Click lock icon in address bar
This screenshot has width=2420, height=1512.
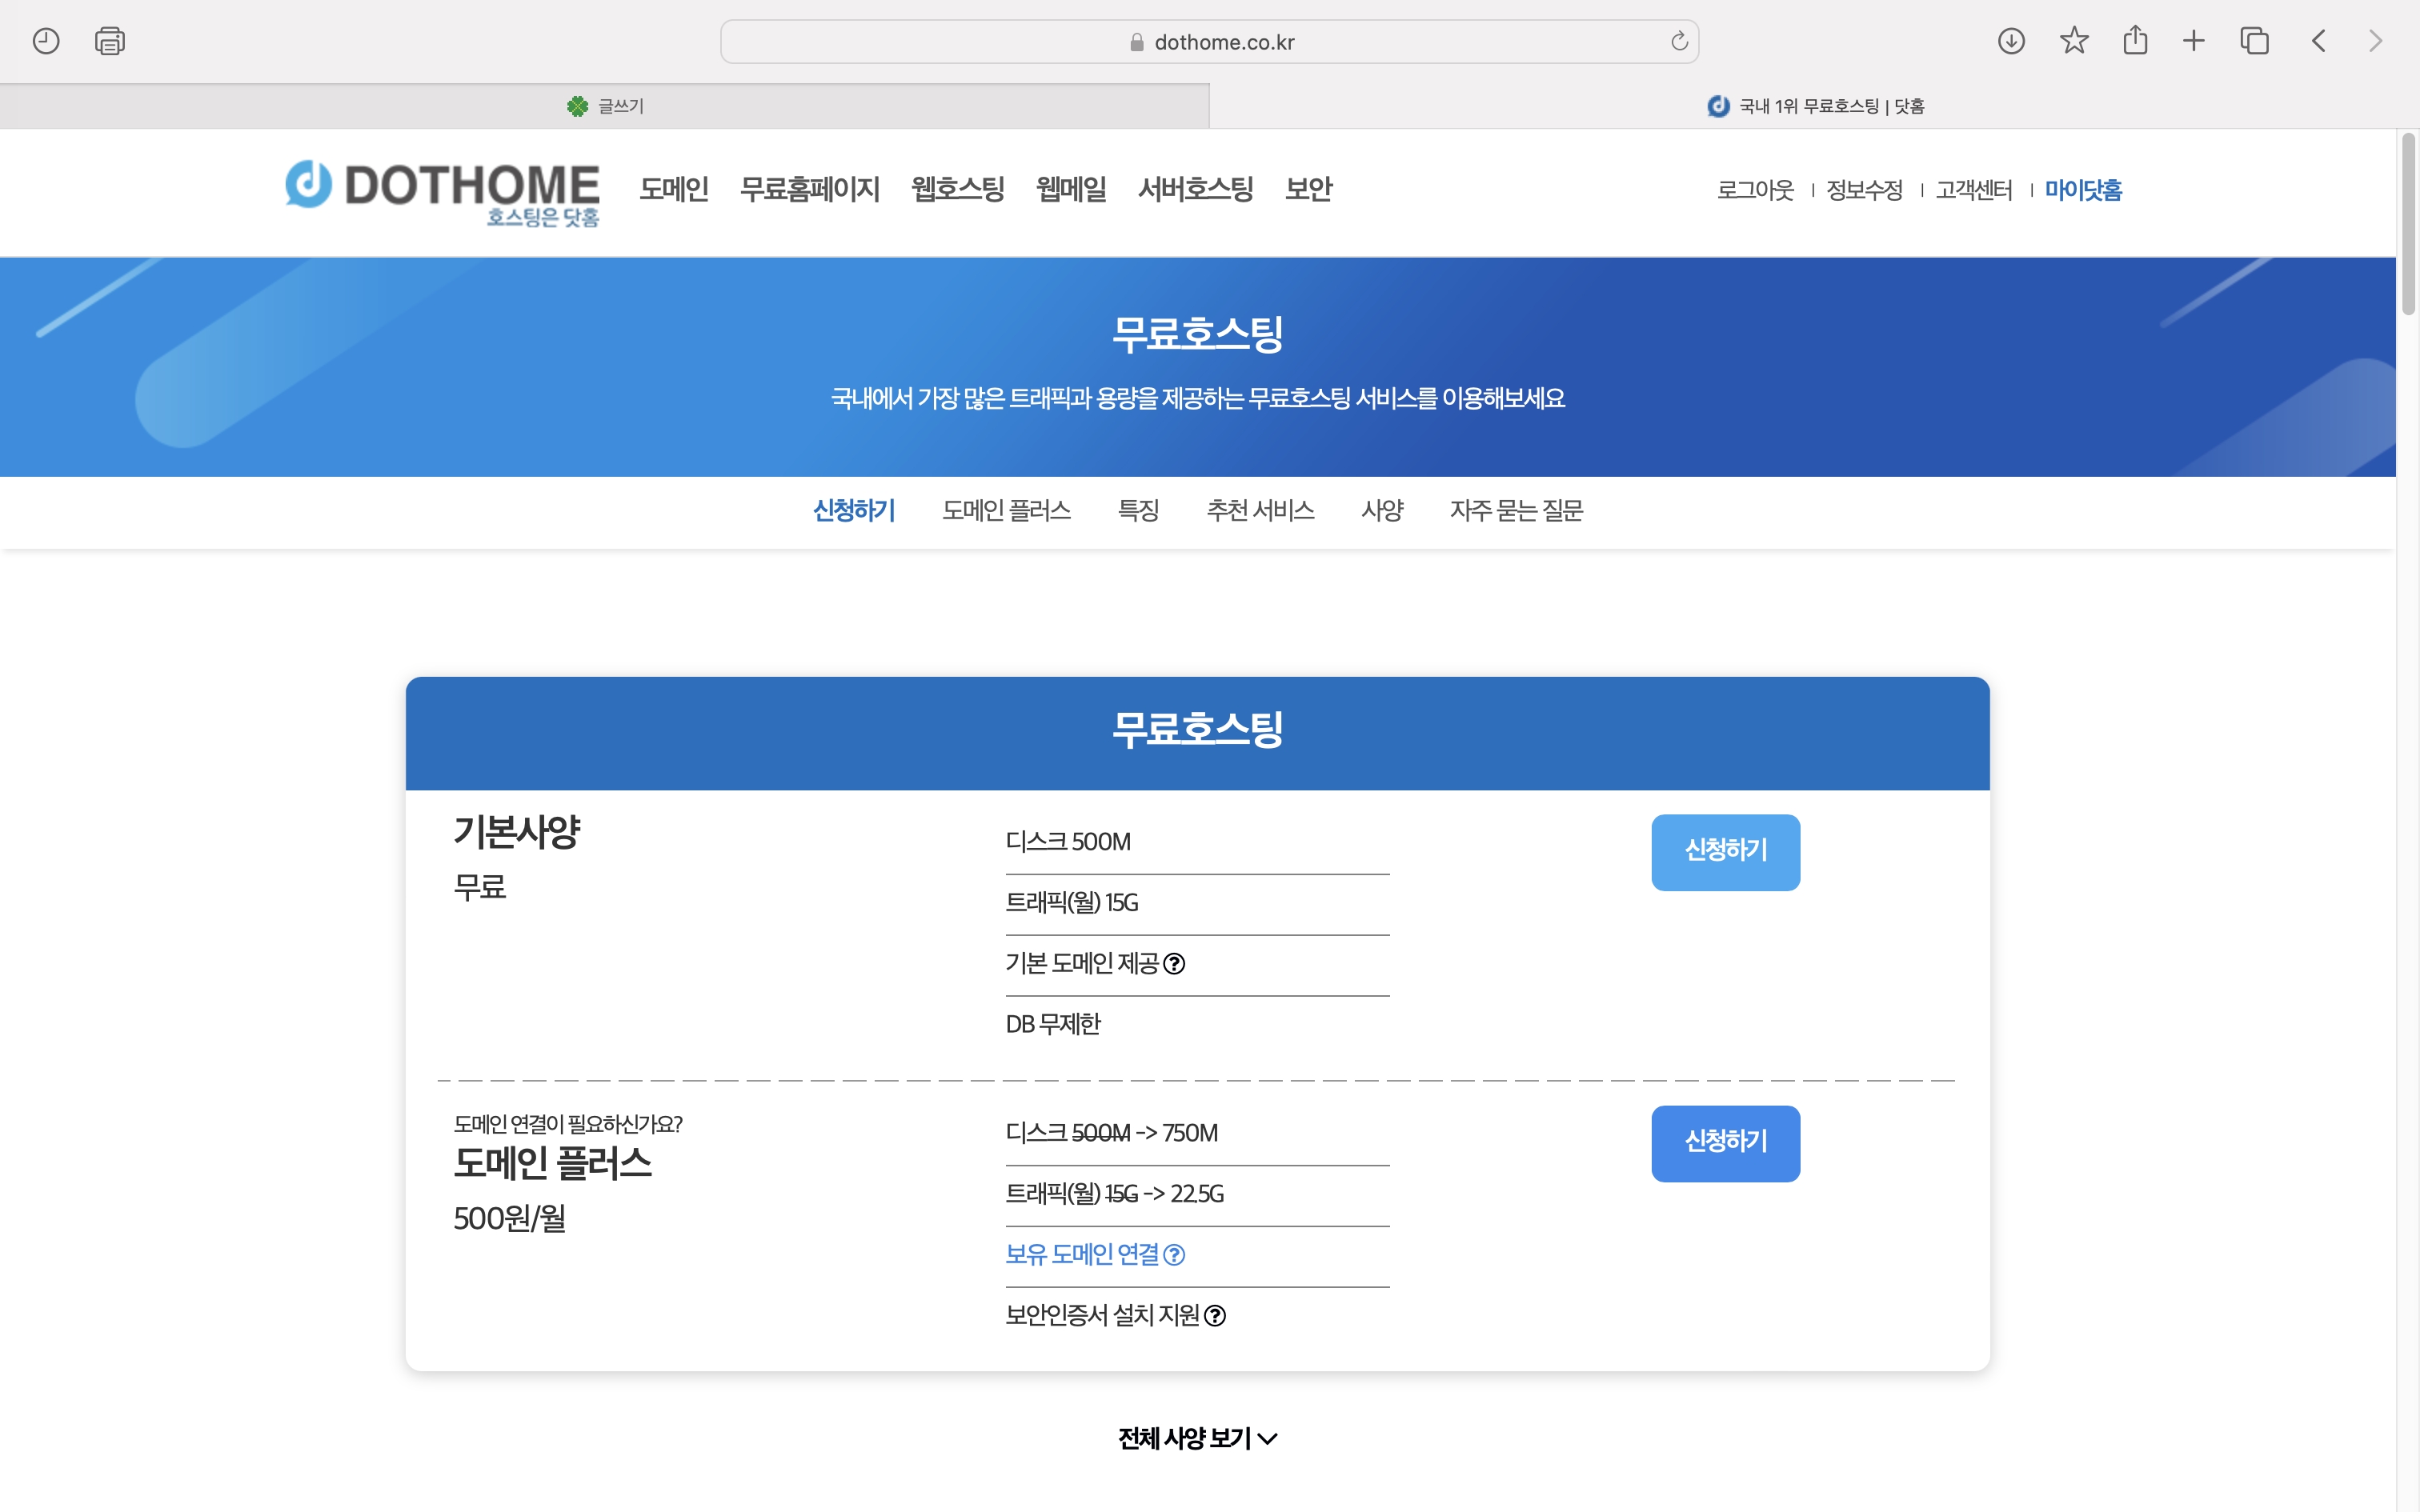pos(1136,42)
